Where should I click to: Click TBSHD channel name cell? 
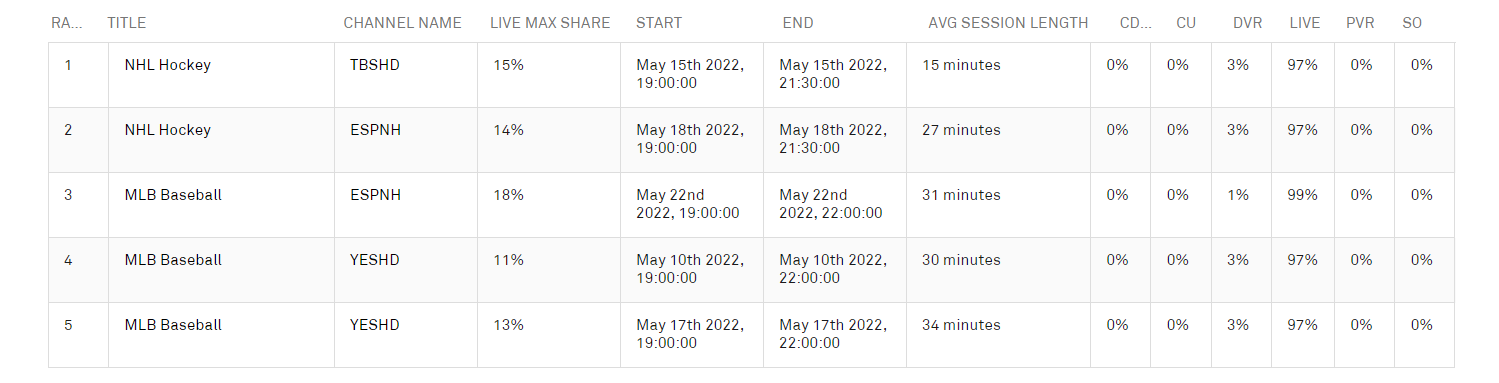[374, 65]
